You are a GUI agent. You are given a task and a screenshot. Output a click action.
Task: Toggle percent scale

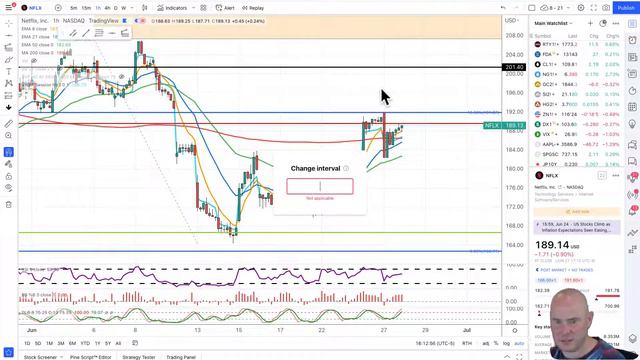pyautogui.click(x=496, y=343)
